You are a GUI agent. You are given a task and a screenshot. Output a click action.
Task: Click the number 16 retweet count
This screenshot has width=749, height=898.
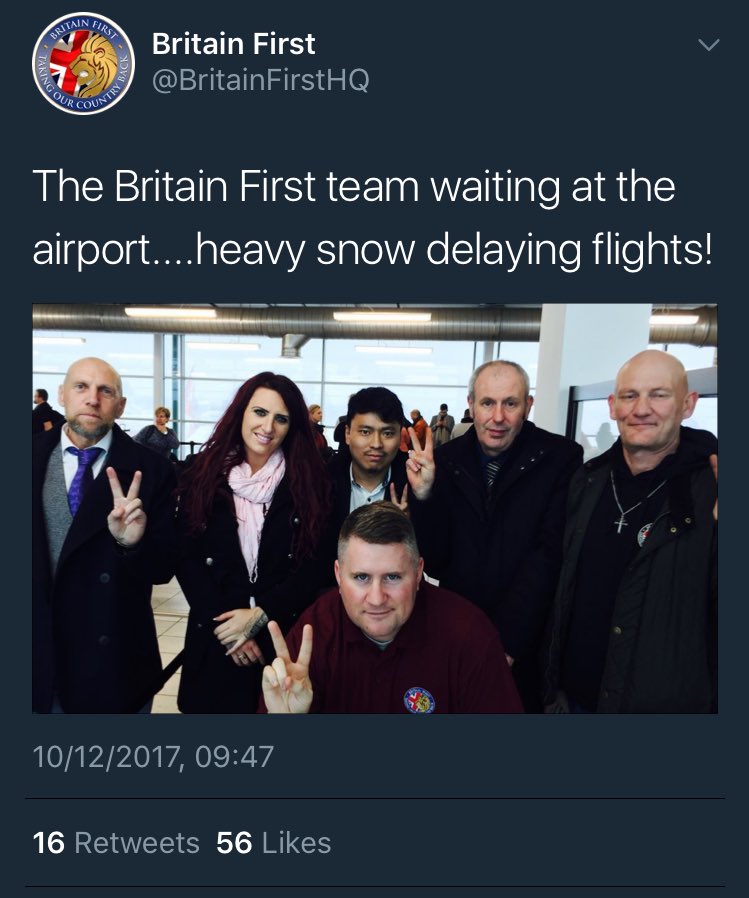[49, 843]
